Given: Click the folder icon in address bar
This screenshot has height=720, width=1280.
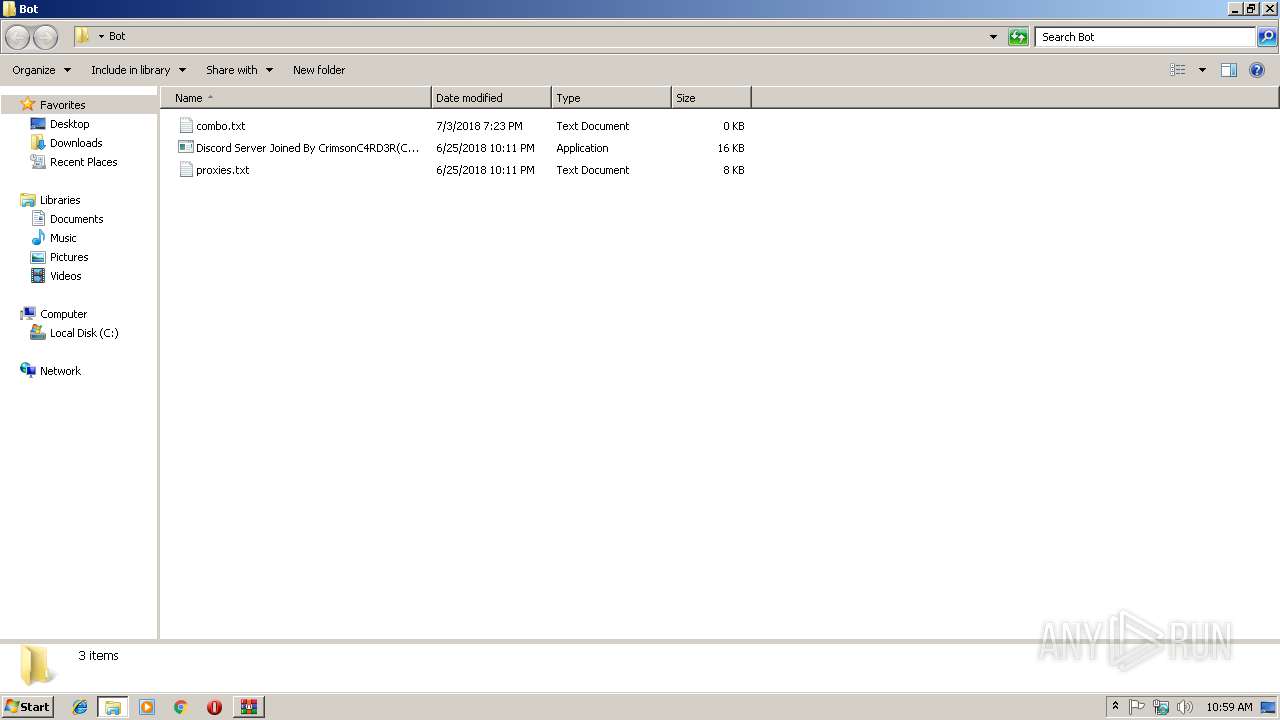Looking at the screenshot, I should coord(83,36).
